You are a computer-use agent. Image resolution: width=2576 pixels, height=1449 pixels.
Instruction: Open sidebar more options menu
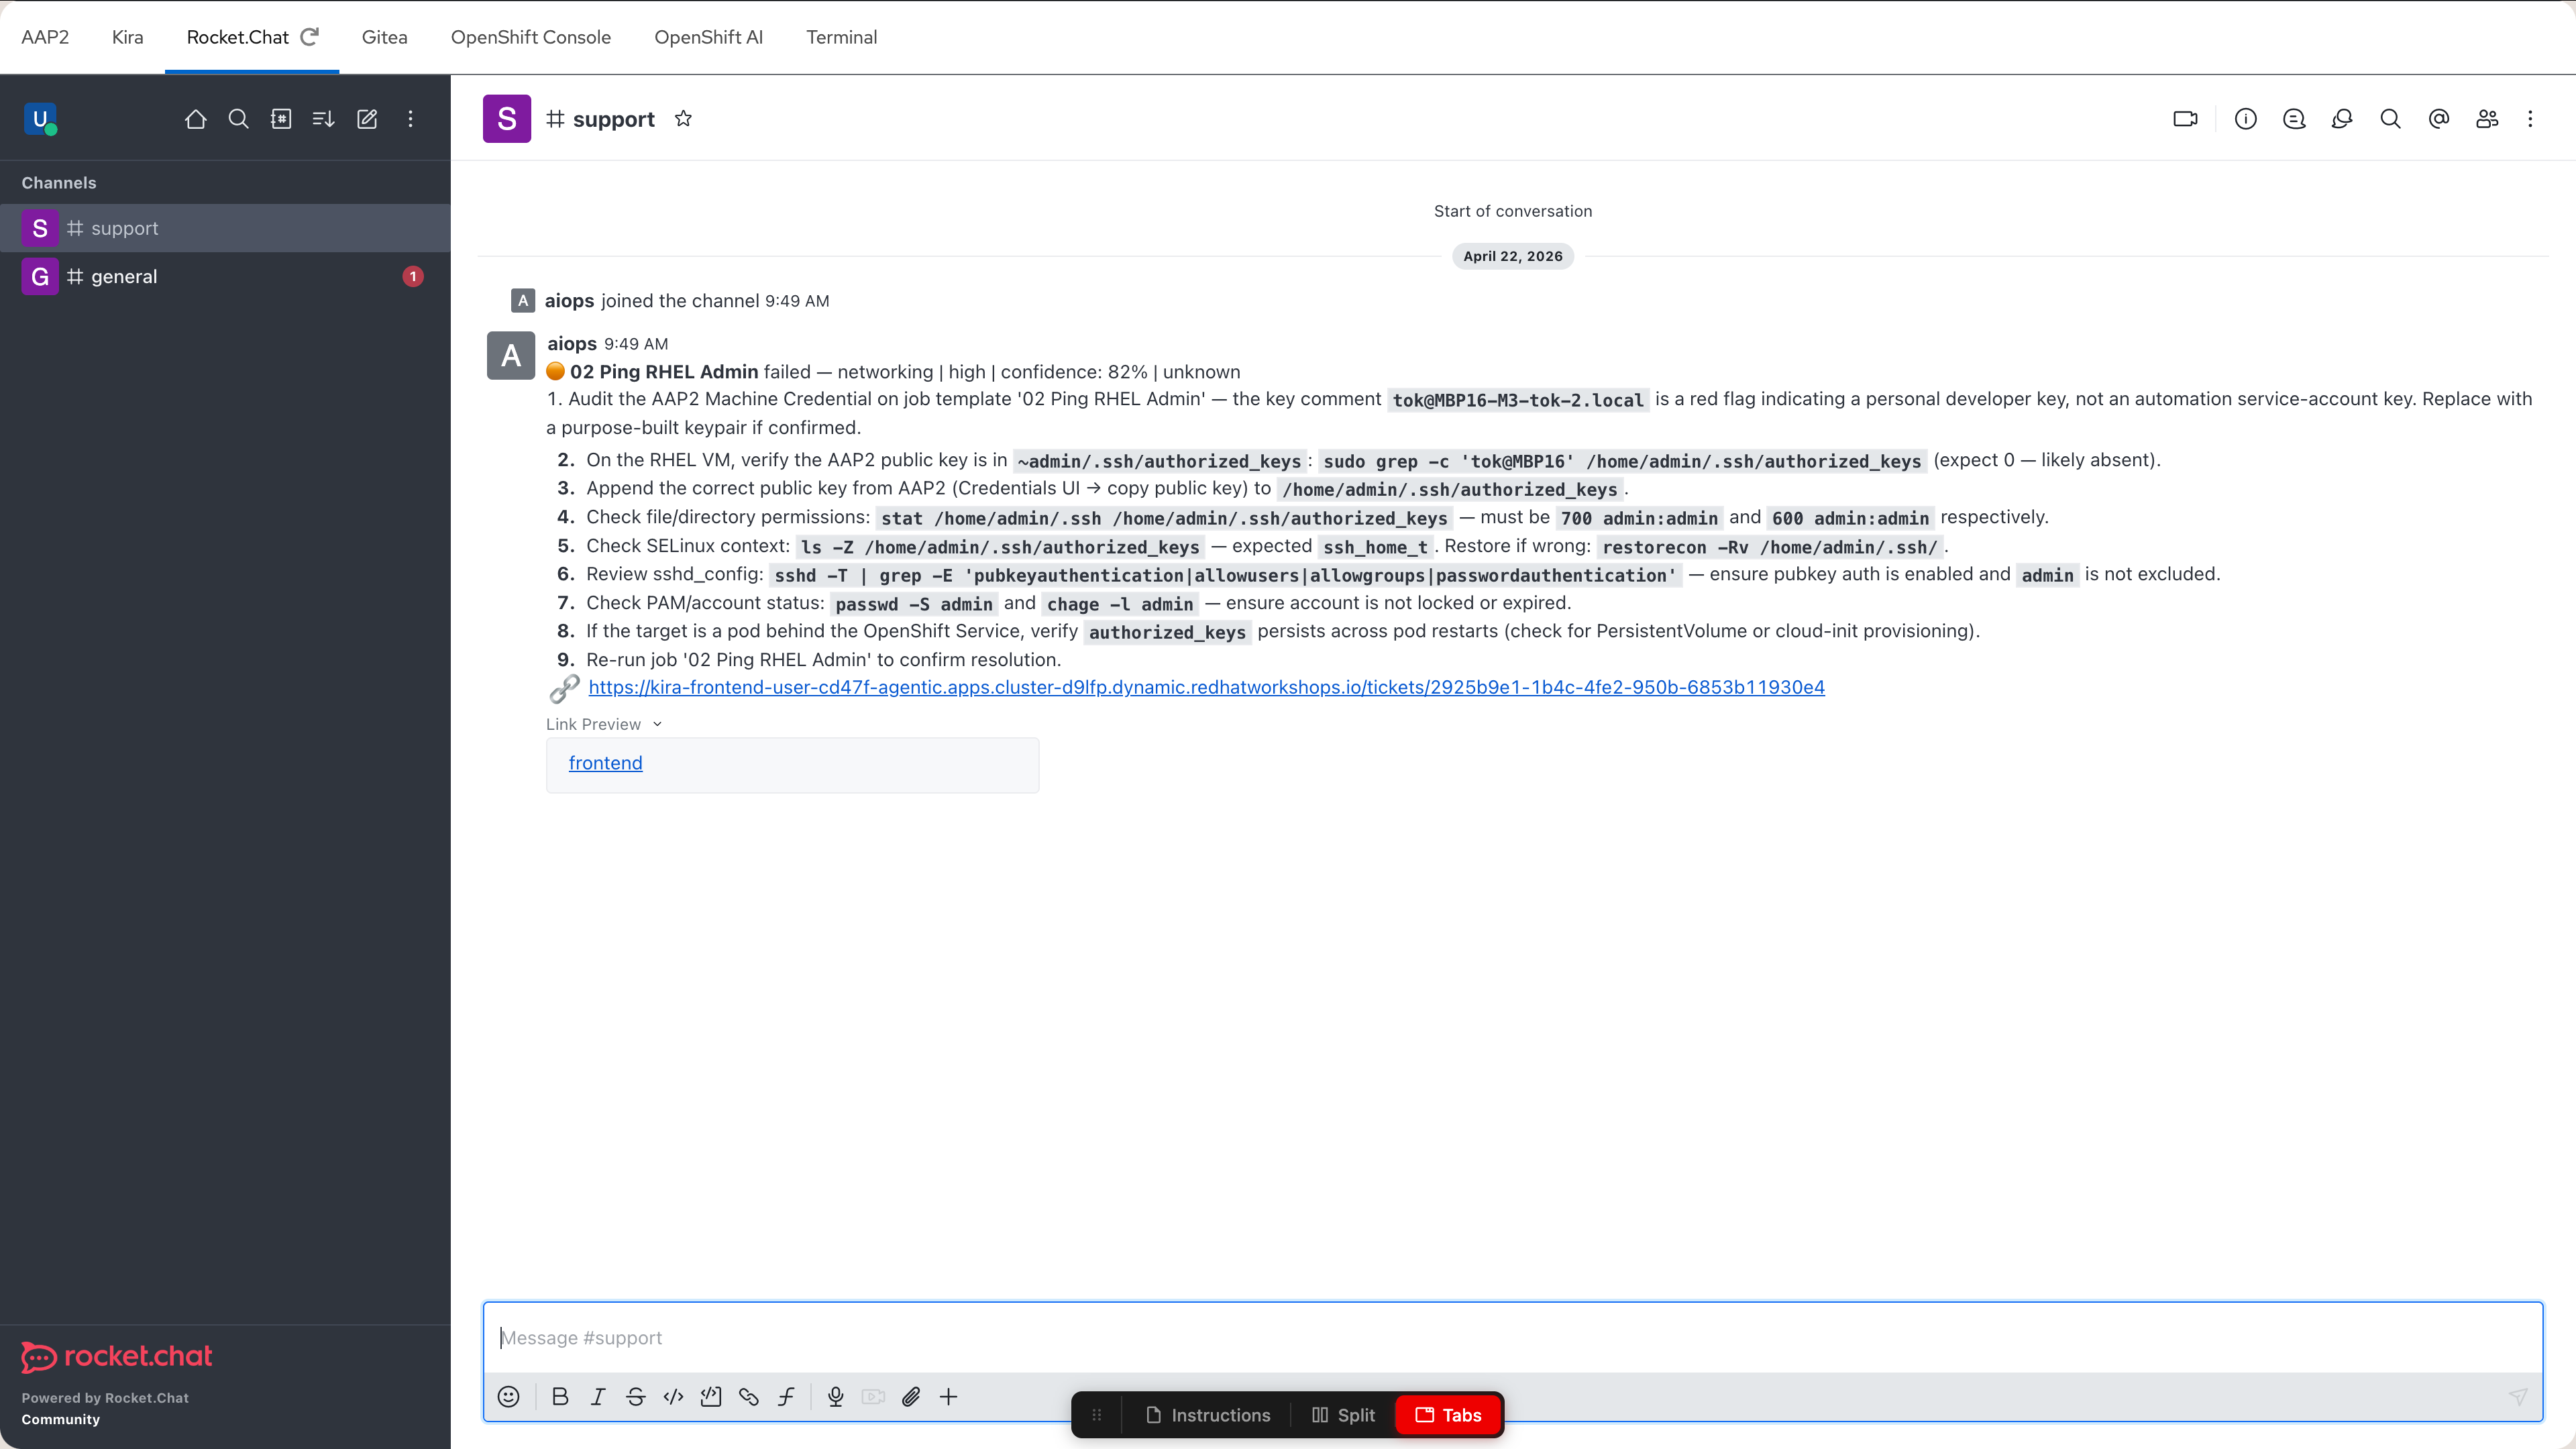tap(410, 119)
